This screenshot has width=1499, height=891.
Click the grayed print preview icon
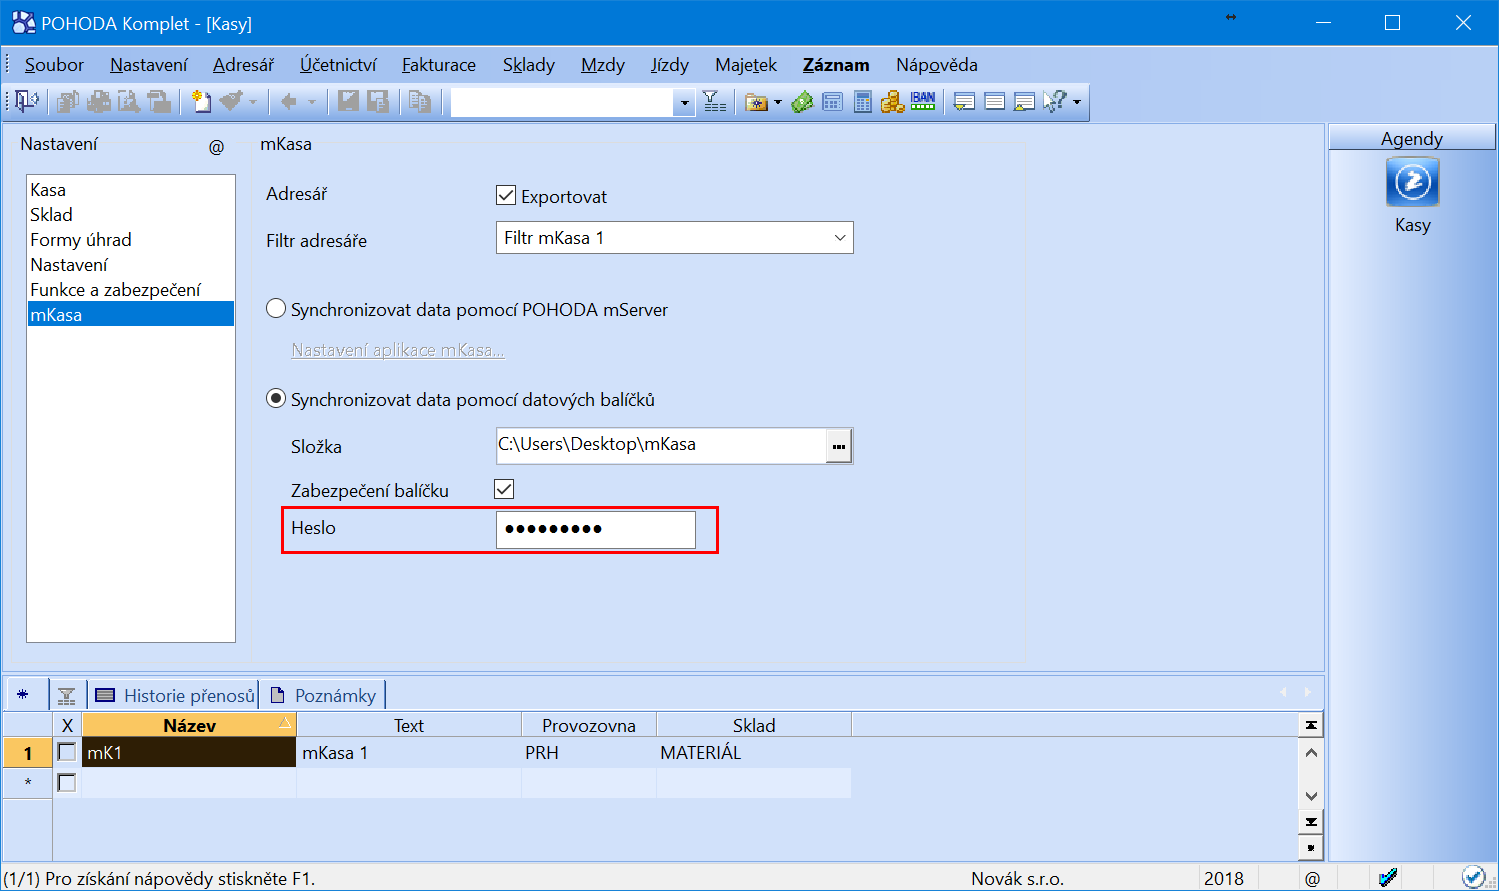pyautogui.click(x=129, y=101)
